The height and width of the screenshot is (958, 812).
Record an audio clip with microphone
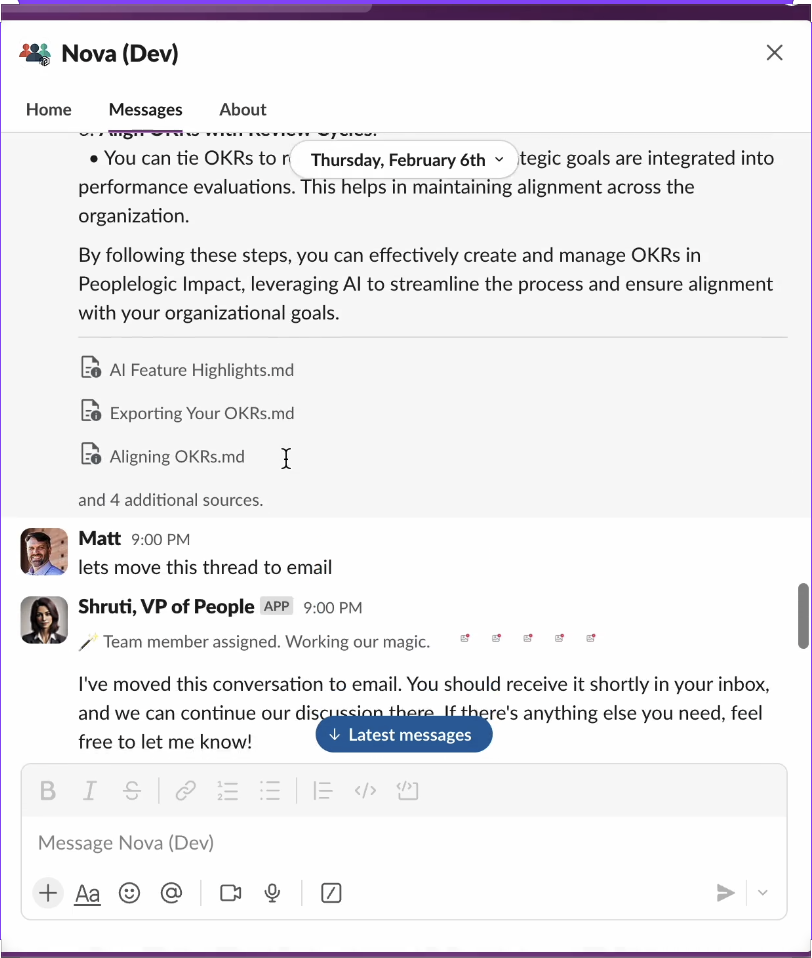(272, 893)
